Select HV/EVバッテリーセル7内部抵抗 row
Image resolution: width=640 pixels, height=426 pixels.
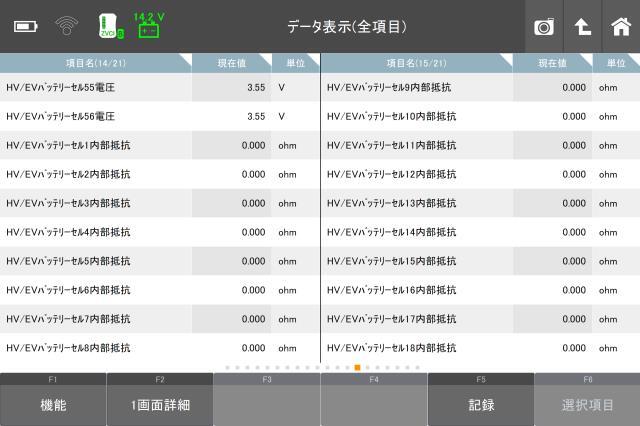[160, 319]
